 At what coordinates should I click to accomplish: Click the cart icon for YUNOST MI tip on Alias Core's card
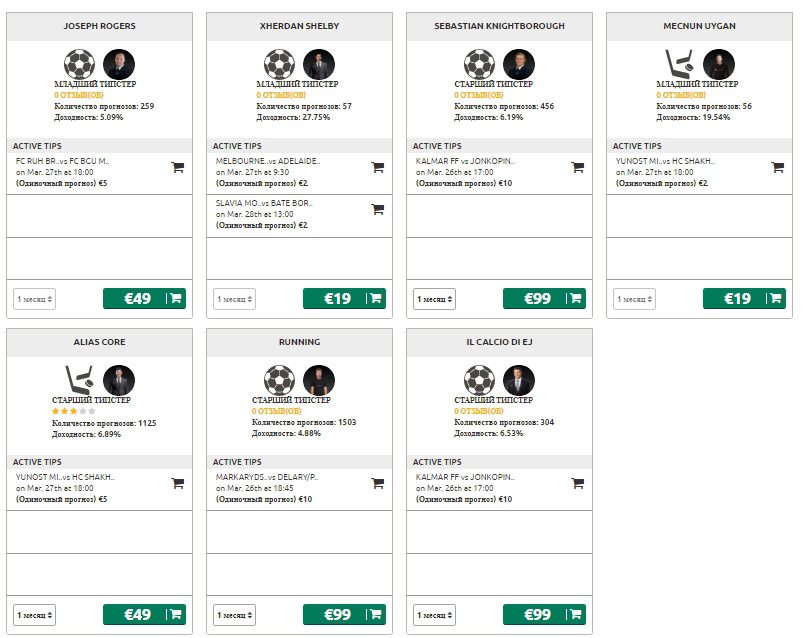(x=177, y=483)
